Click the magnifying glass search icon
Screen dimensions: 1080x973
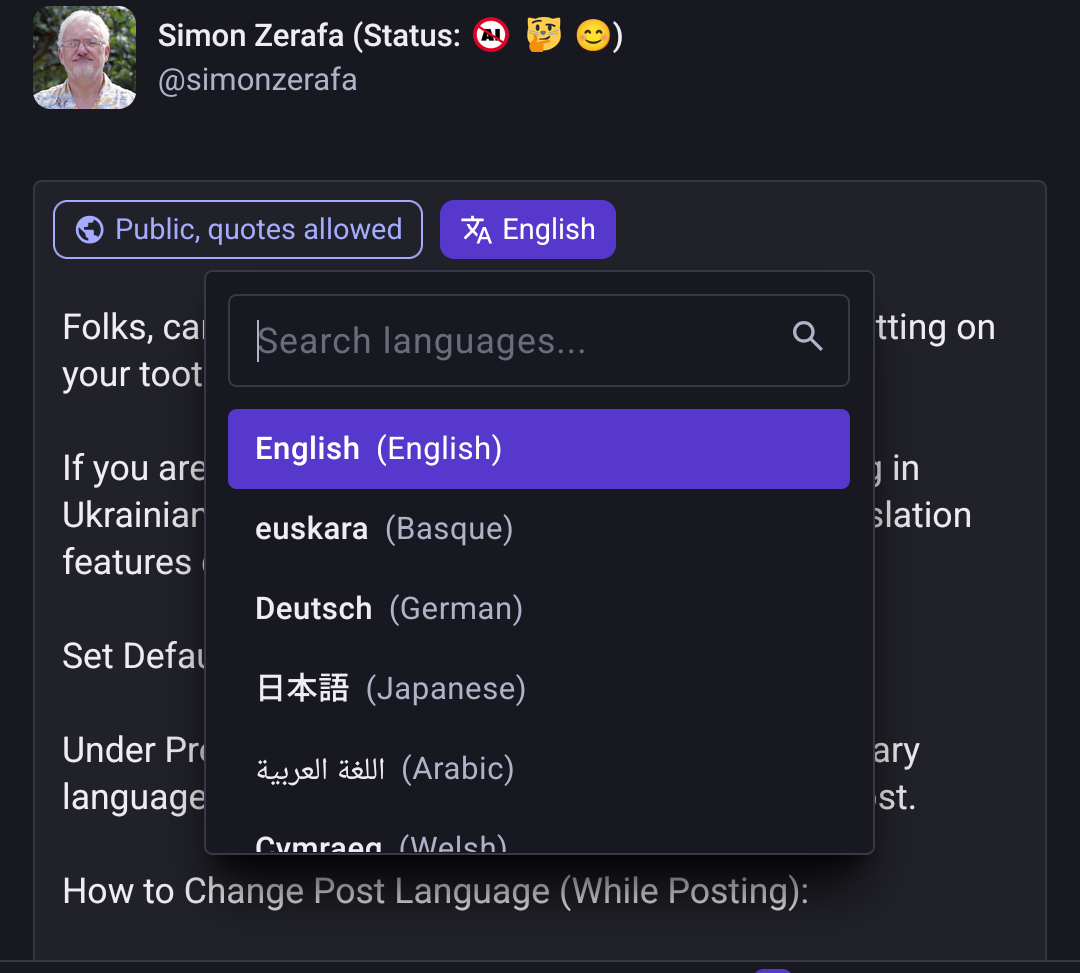pos(807,337)
